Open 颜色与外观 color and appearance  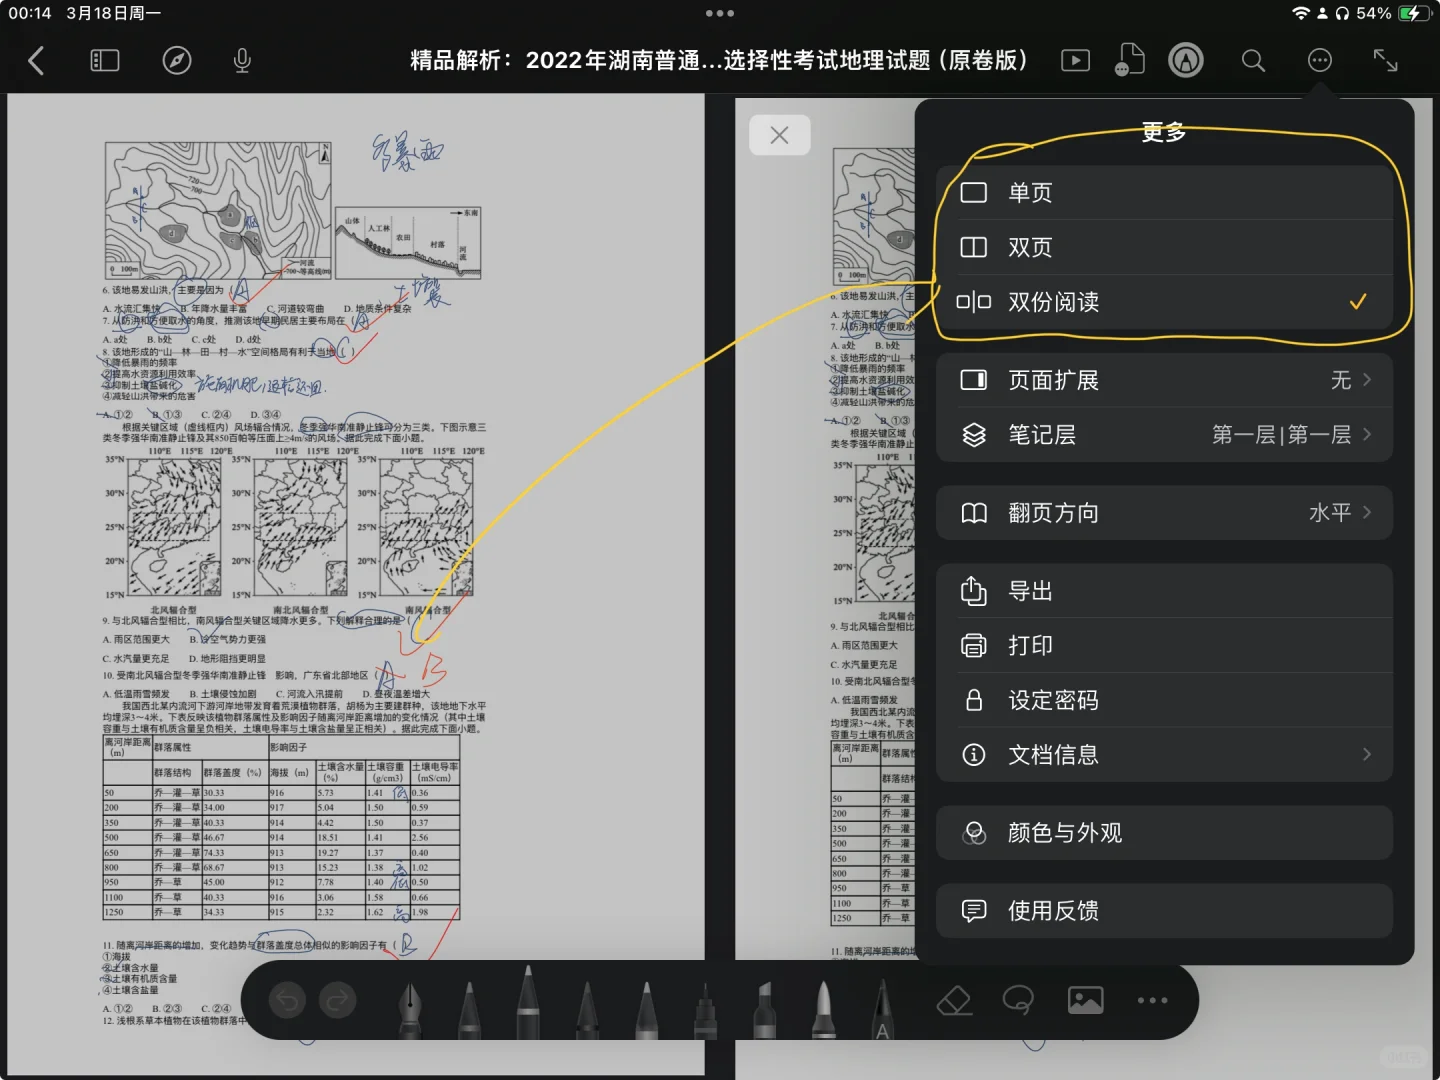[x=1164, y=833]
